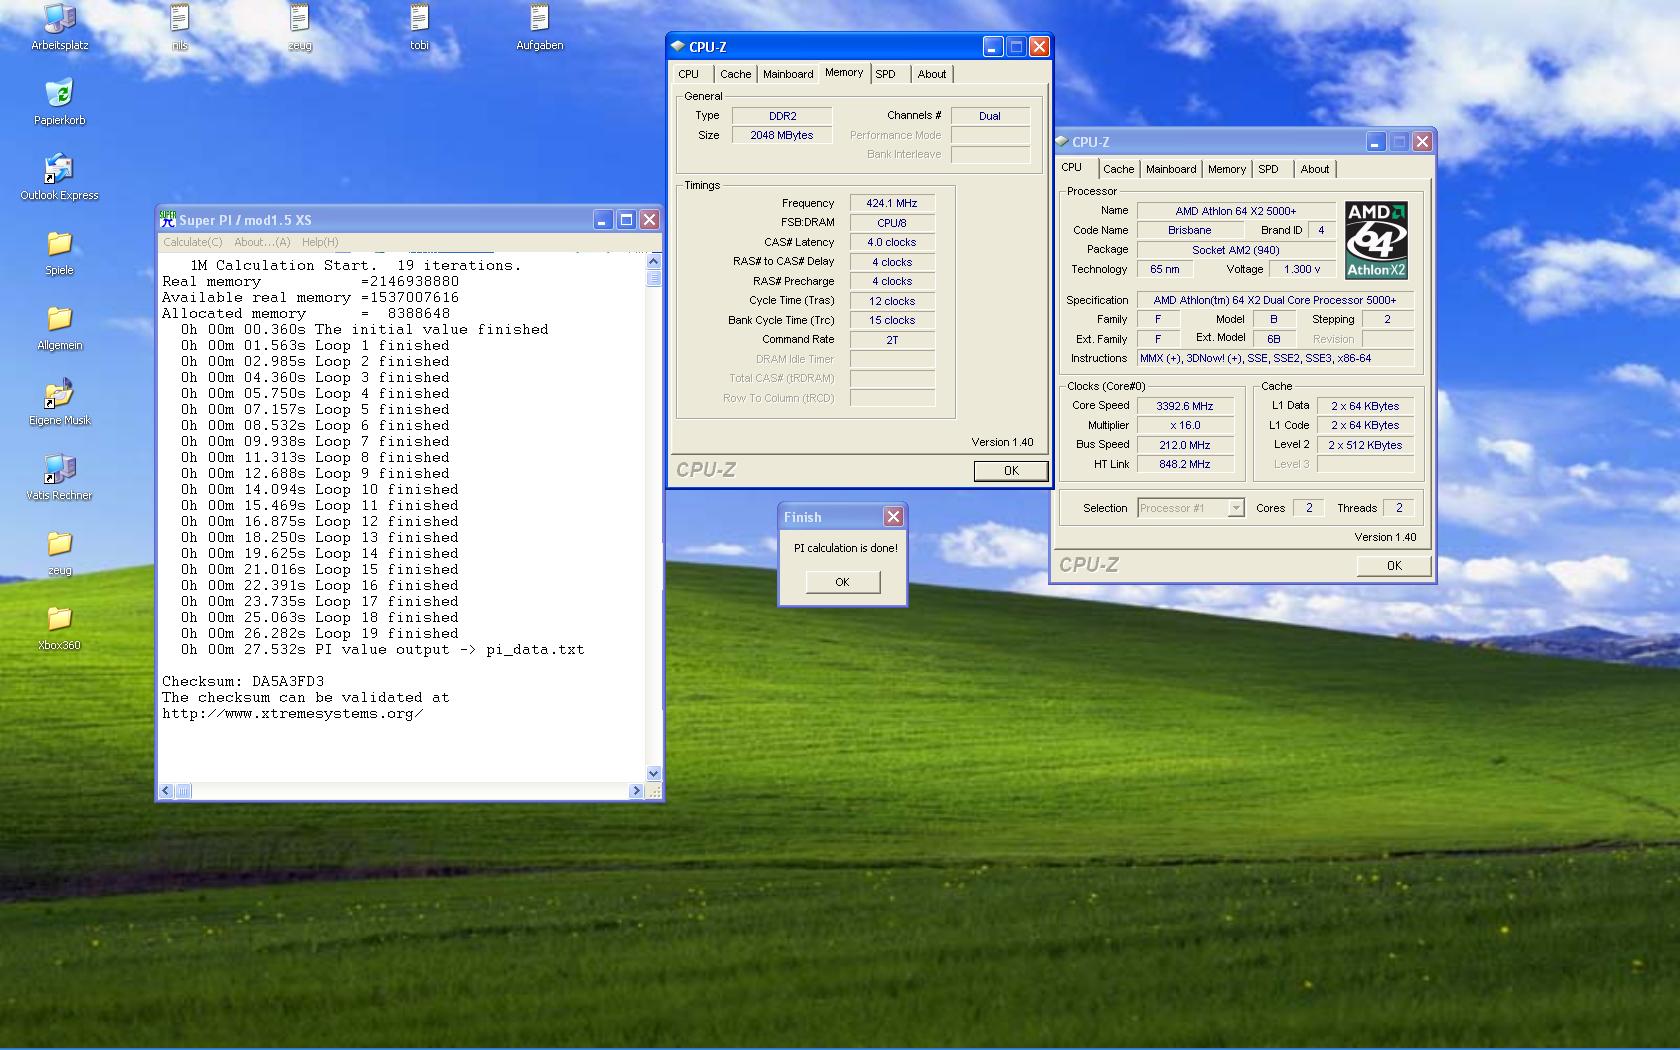The image size is (1680, 1050).
Task: Click the Voltage value 1.300 v
Action: click(x=1302, y=269)
